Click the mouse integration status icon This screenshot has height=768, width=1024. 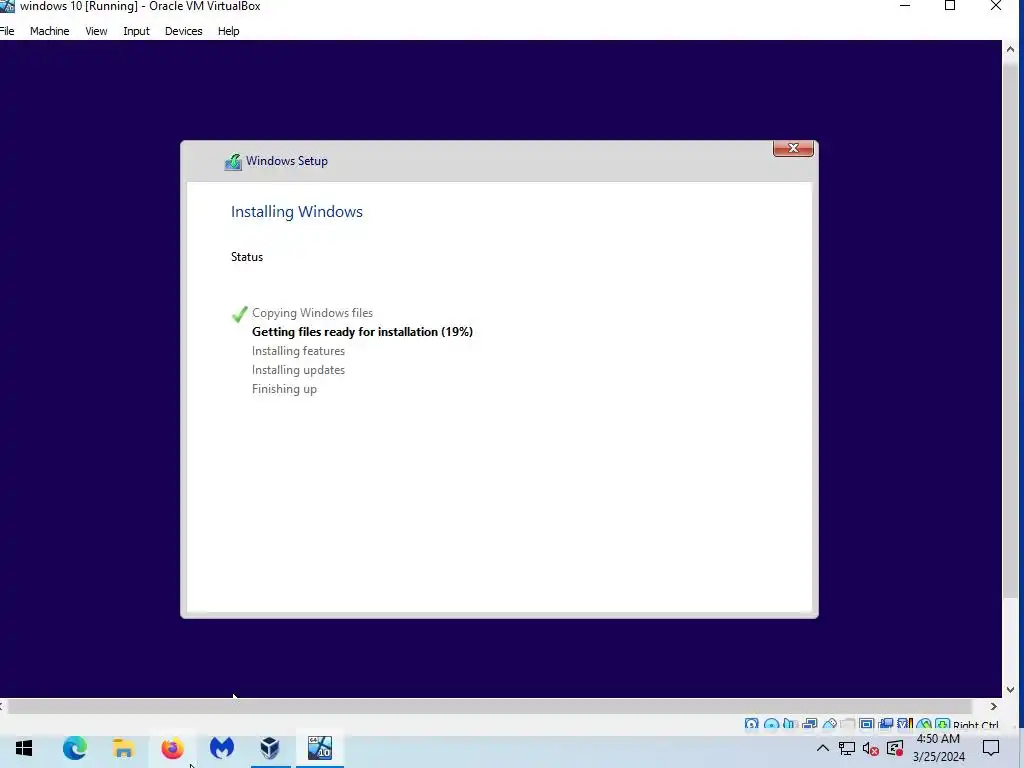pyautogui.click(x=923, y=724)
